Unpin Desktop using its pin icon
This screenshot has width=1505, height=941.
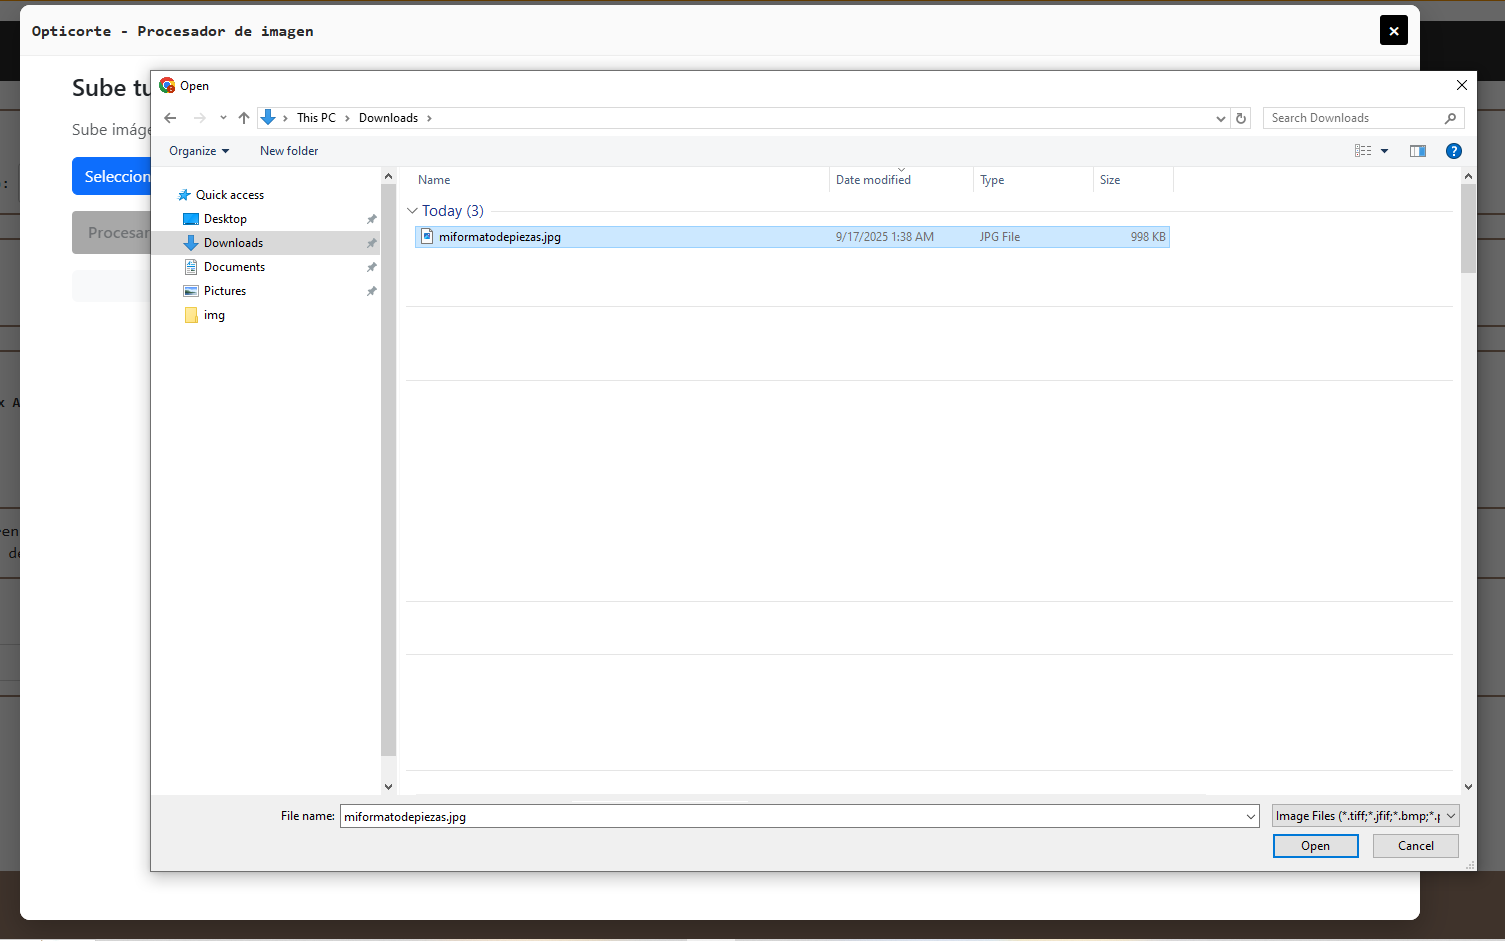click(x=371, y=219)
